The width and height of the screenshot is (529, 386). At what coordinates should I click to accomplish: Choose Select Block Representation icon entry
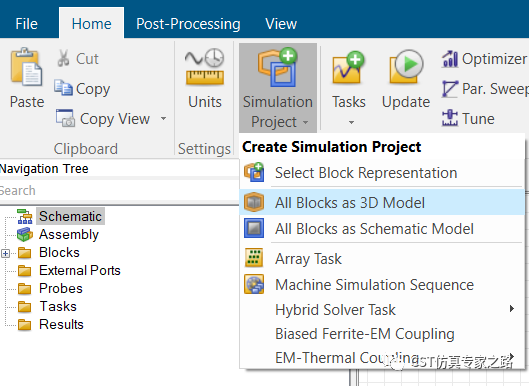[254, 172]
